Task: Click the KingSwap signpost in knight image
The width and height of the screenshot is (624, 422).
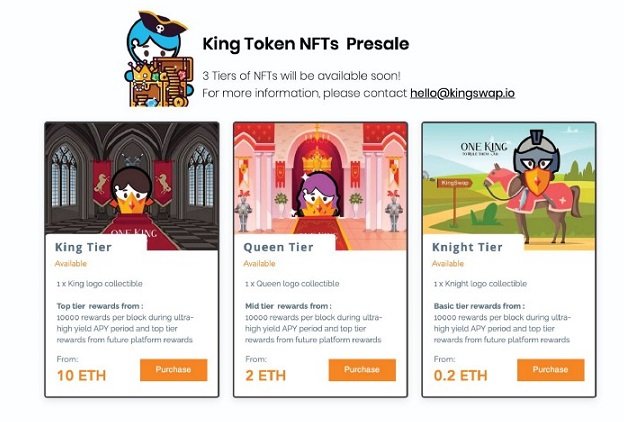Action: click(454, 199)
